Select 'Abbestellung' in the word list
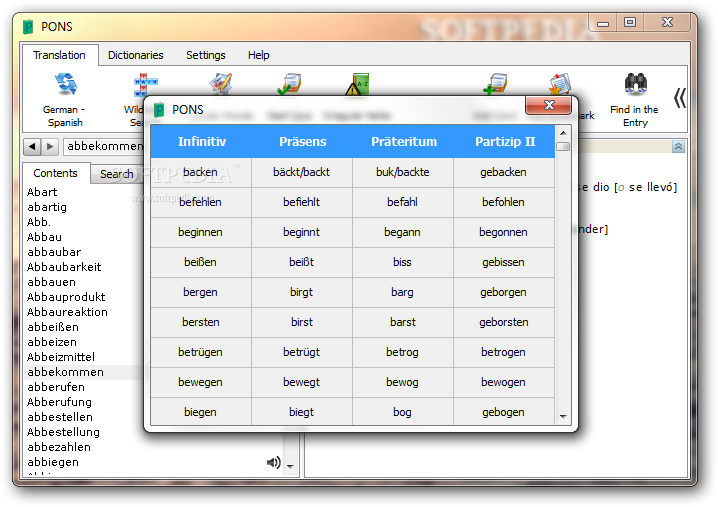This screenshot has width=718, height=507. (63, 432)
